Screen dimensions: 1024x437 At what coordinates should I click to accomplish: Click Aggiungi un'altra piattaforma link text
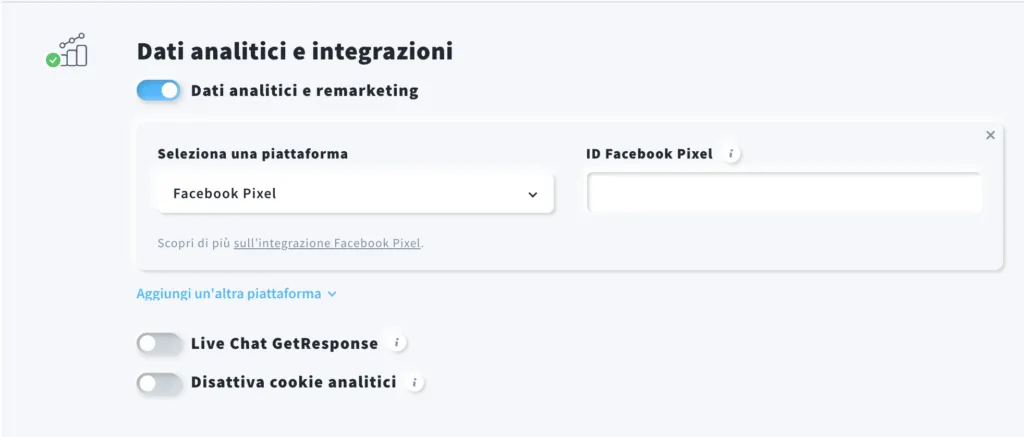229,294
